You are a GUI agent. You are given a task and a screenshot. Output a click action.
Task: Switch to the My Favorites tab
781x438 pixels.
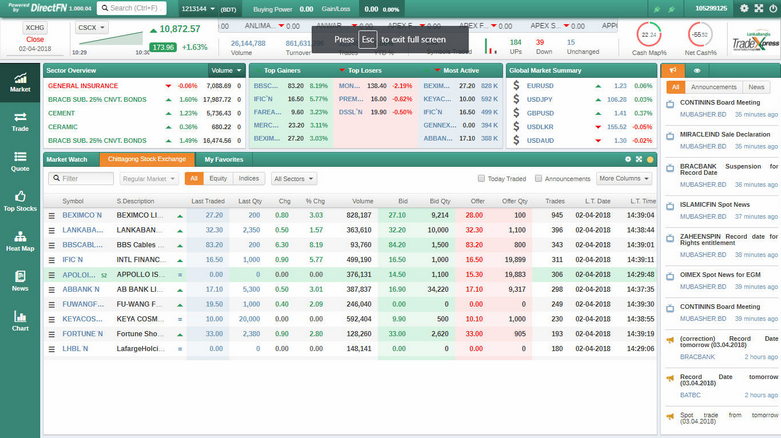223,159
